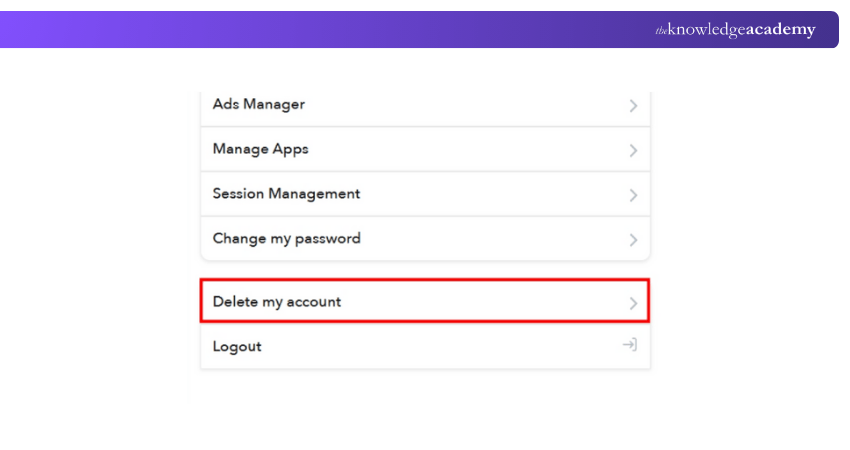Click the 'knowledge' word in the header logo
The height and width of the screenshot is (450, 850).
(x=706, y=30)
